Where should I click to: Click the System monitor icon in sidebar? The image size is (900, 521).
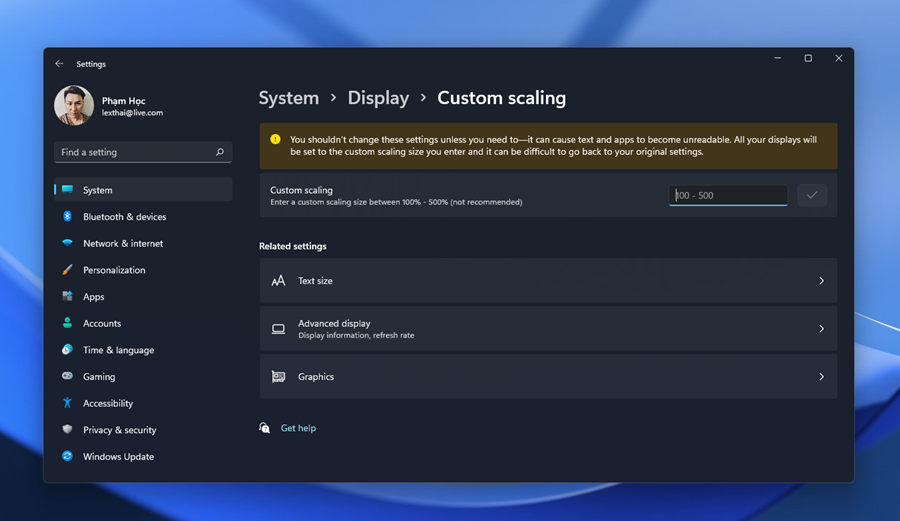point(67,189)
